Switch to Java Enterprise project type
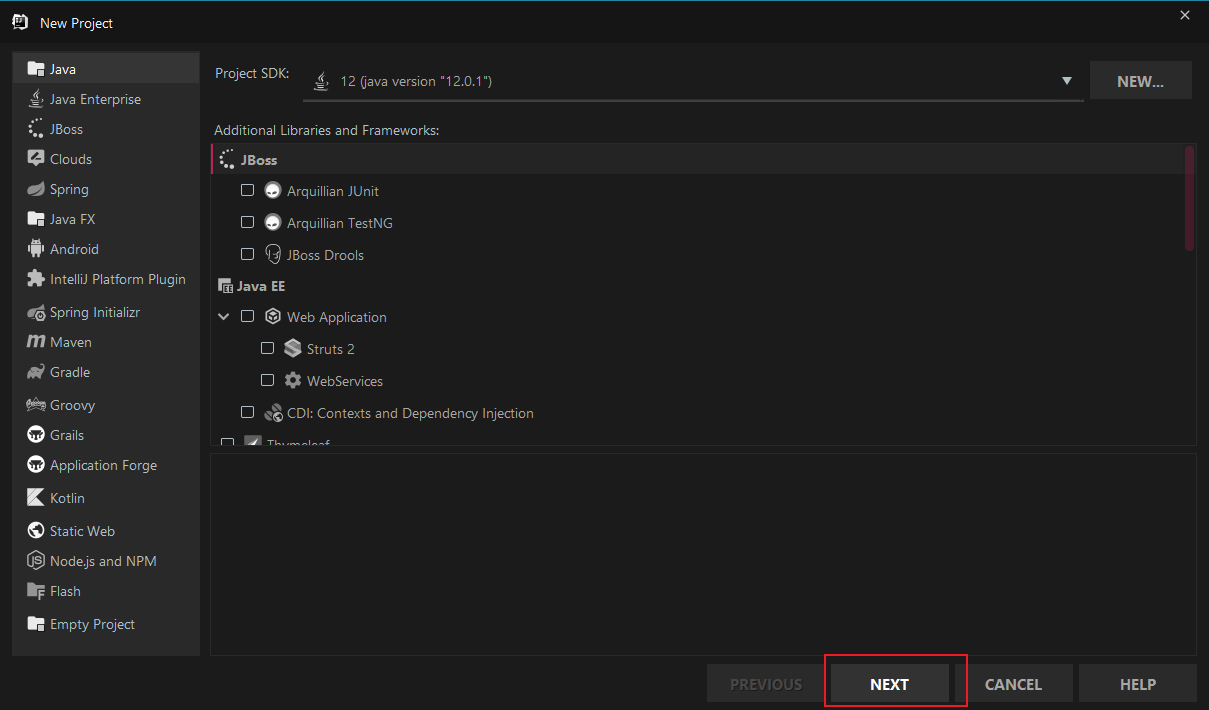This screenshot has width=1209, height=710. [x=95, y=99]
